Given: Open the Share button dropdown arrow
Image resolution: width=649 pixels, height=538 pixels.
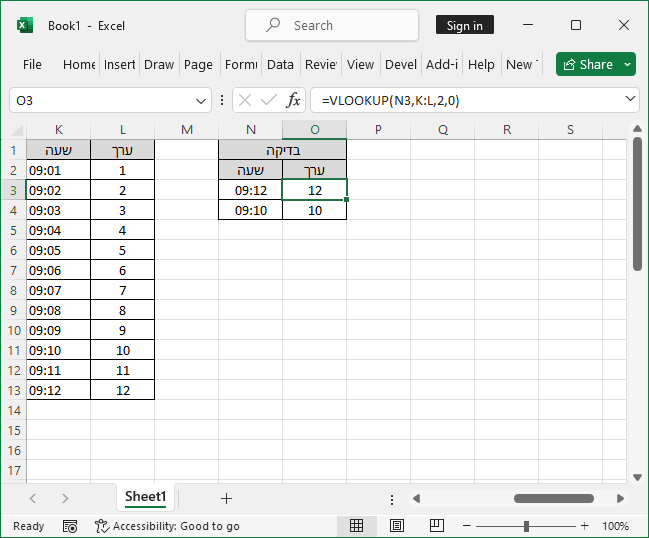Looking at the screenshot, I should (x=627, y=64).
